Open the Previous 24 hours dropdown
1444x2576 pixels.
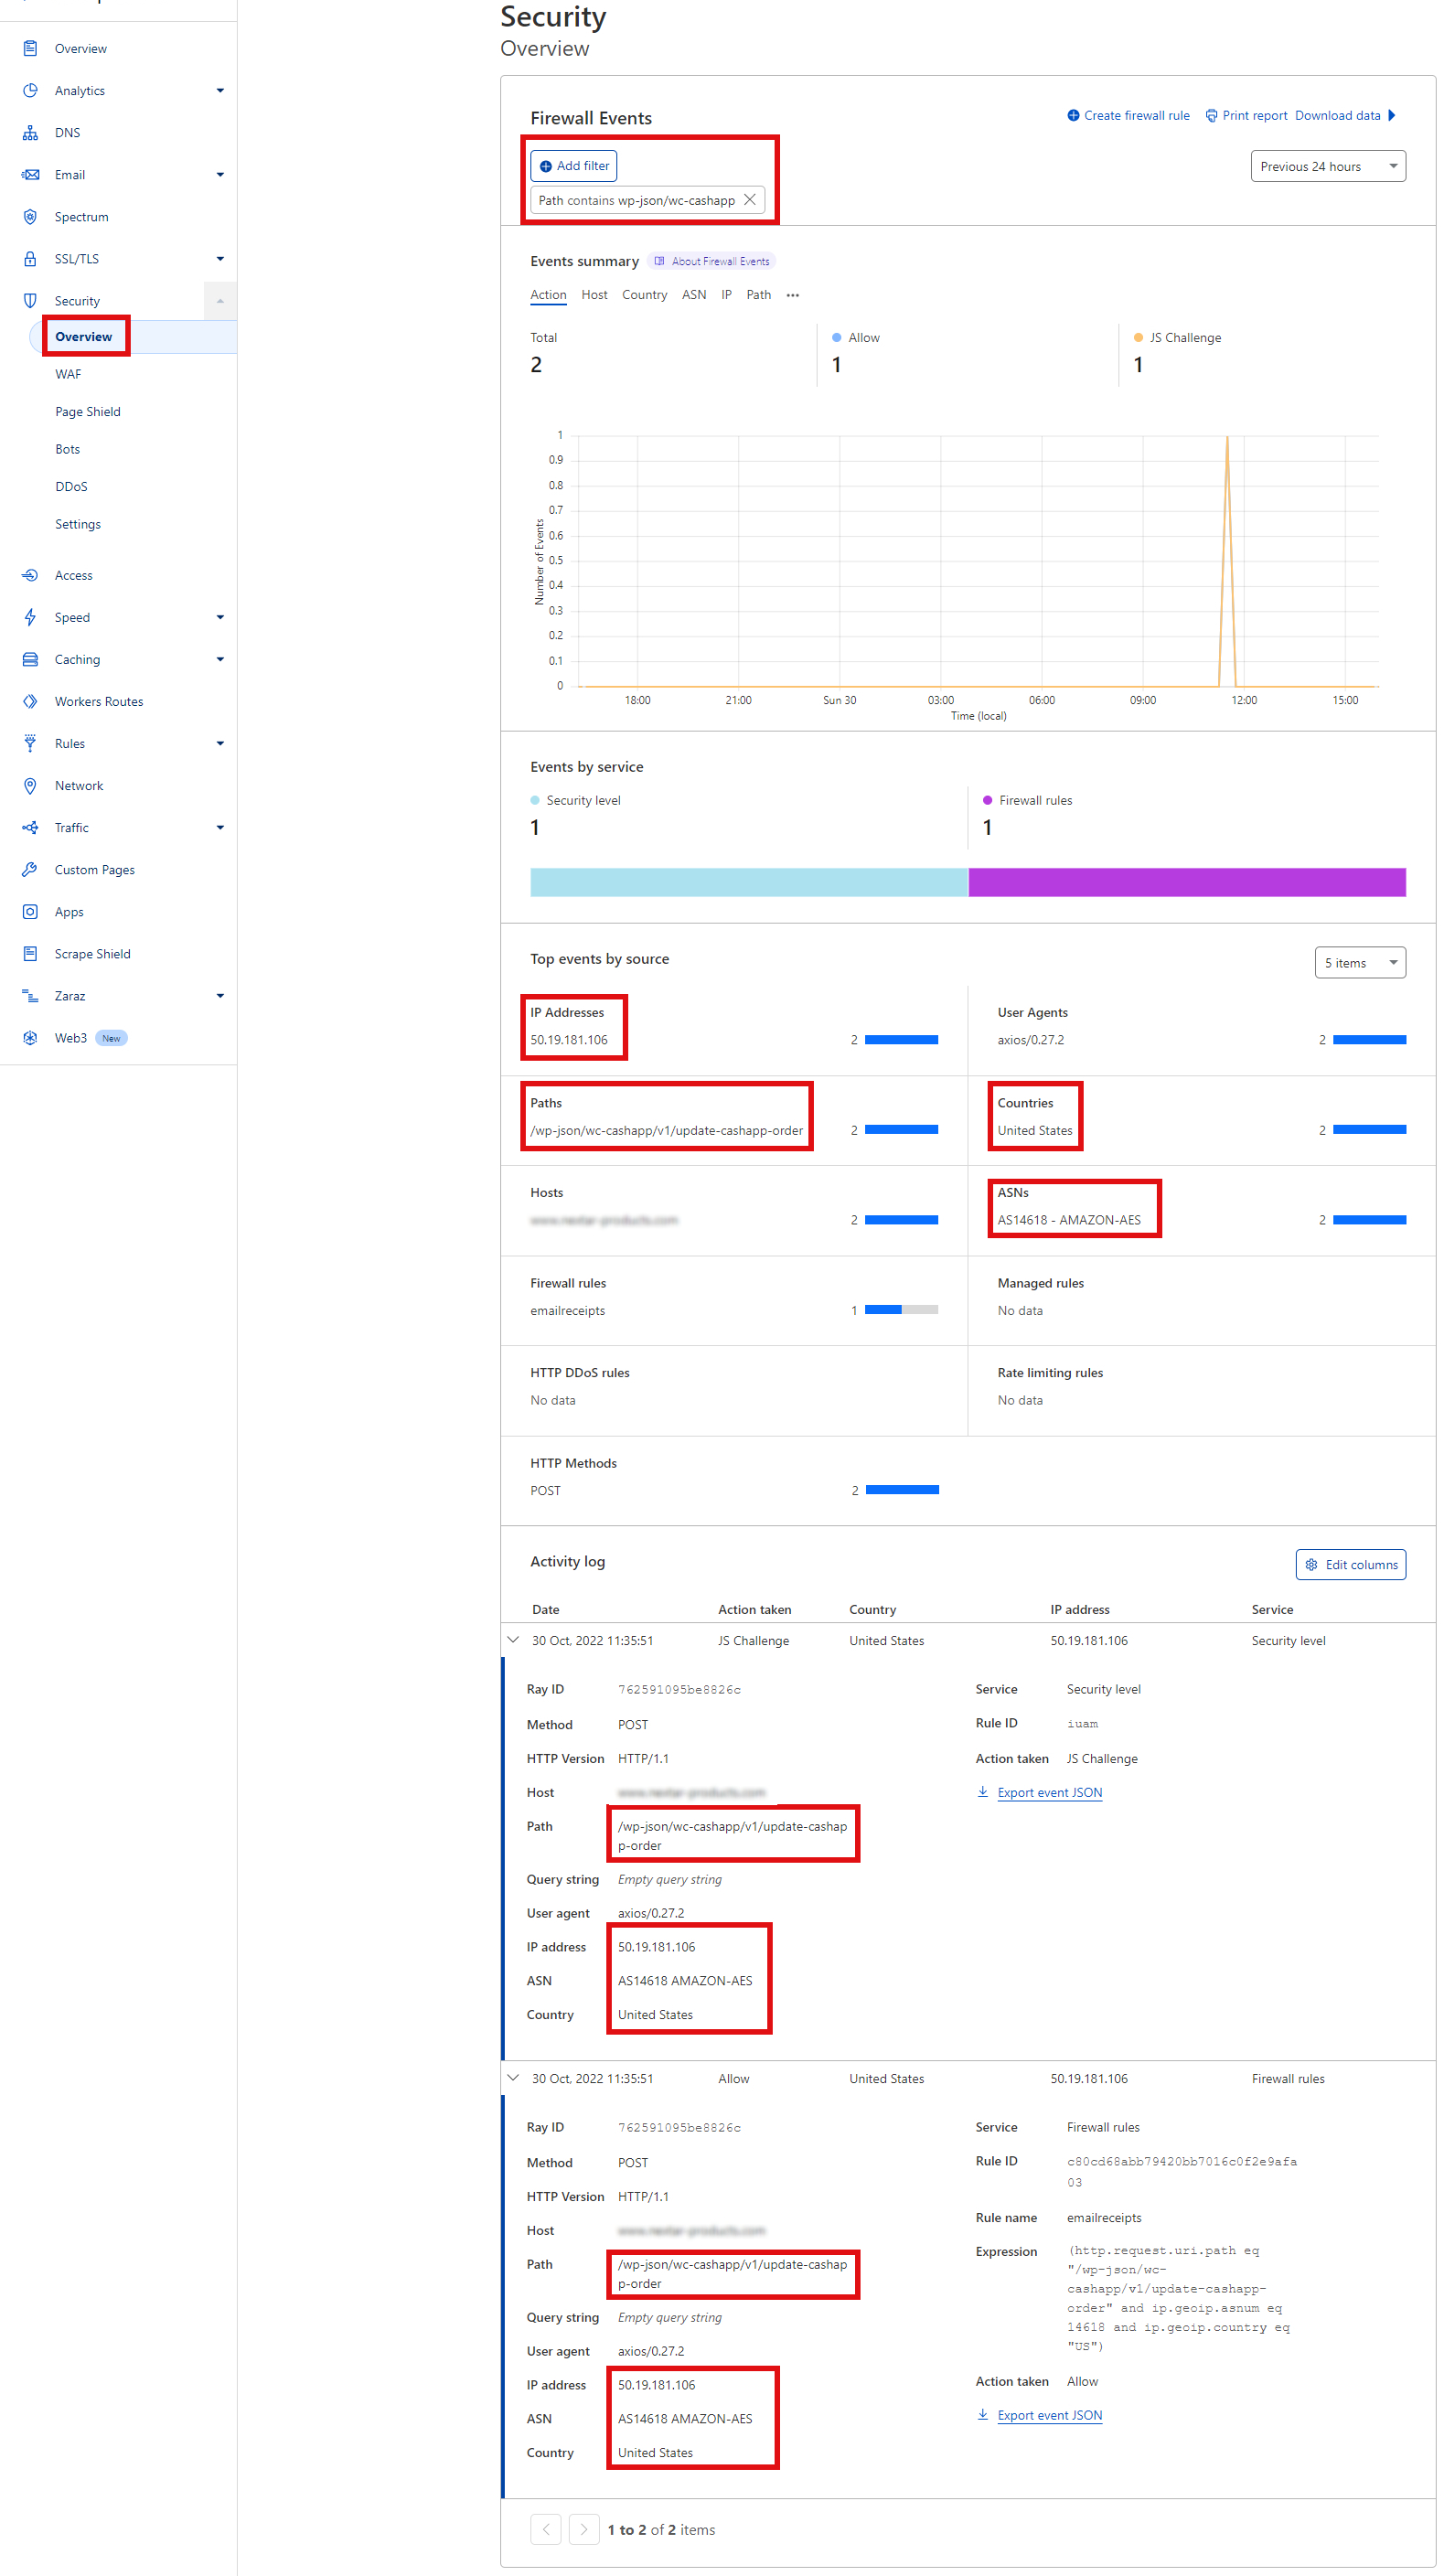click(1327, 166)
